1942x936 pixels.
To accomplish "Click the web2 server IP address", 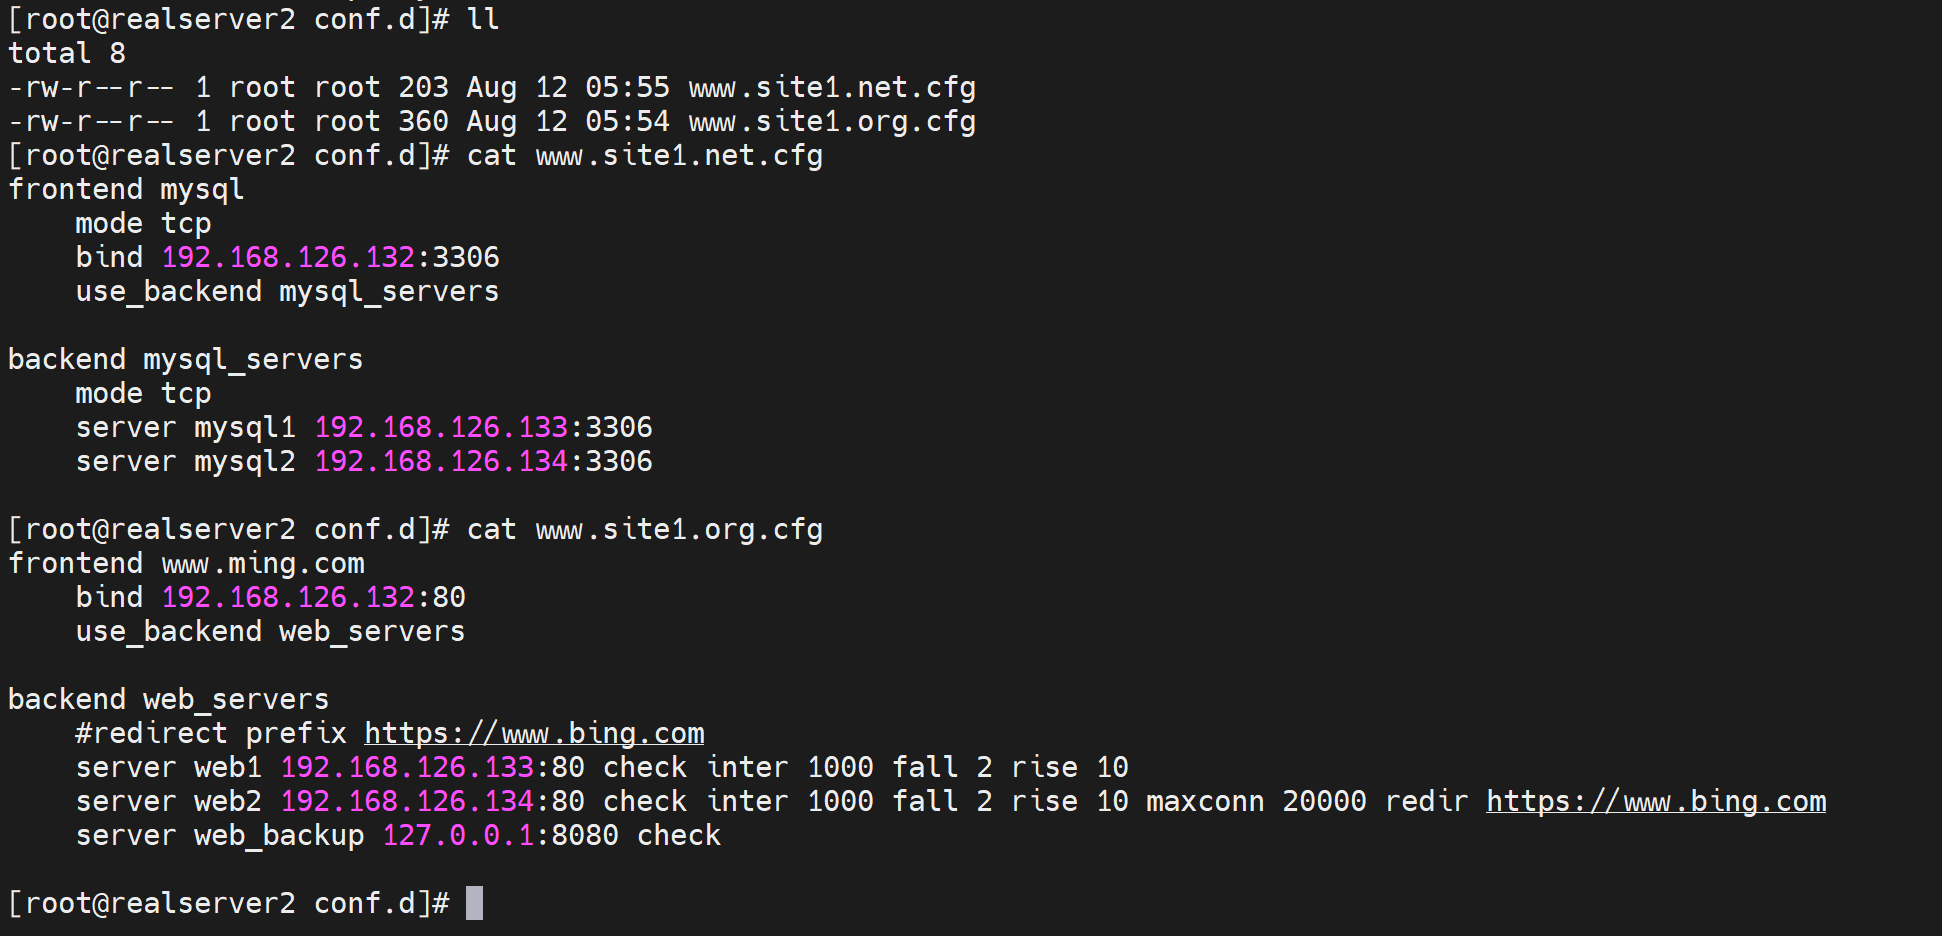I will pyautogui.click(x=407, y=801).
